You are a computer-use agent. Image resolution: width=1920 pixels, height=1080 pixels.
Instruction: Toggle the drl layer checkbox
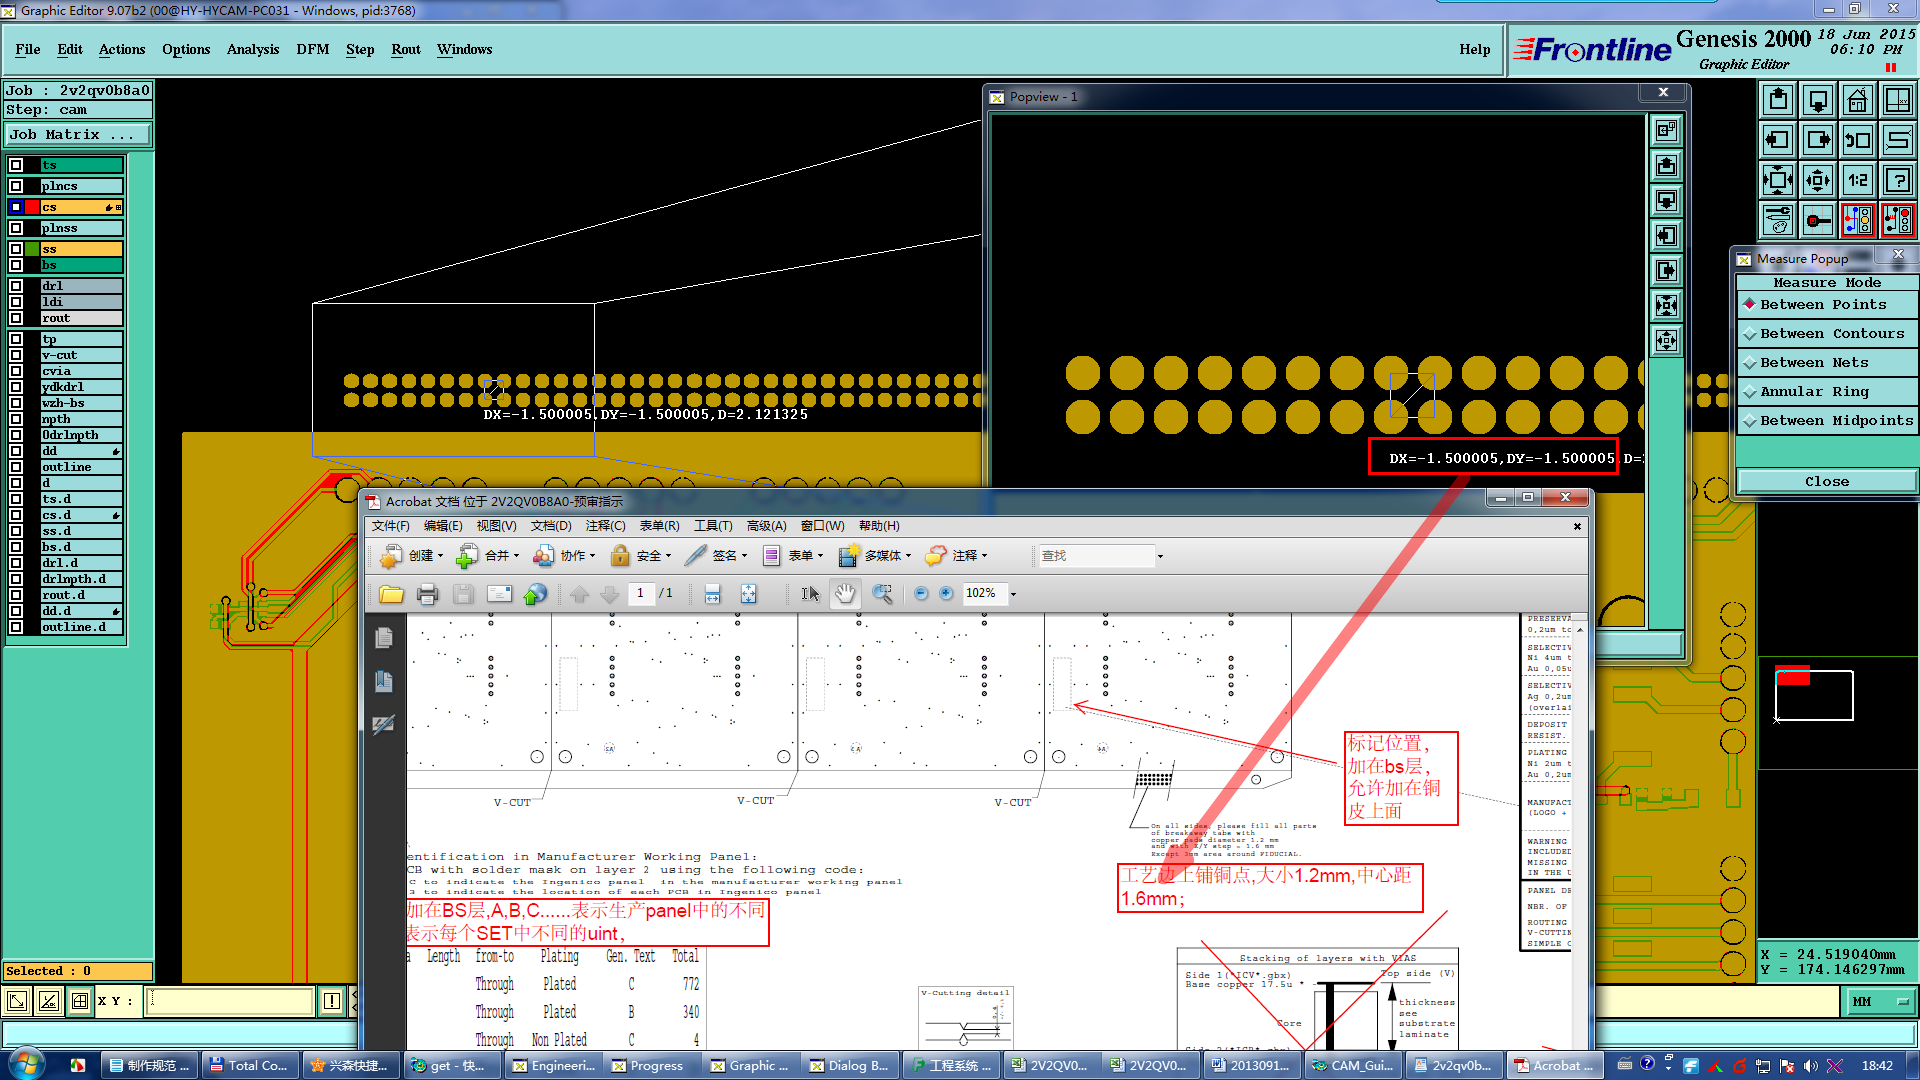[x=16, y=286]
